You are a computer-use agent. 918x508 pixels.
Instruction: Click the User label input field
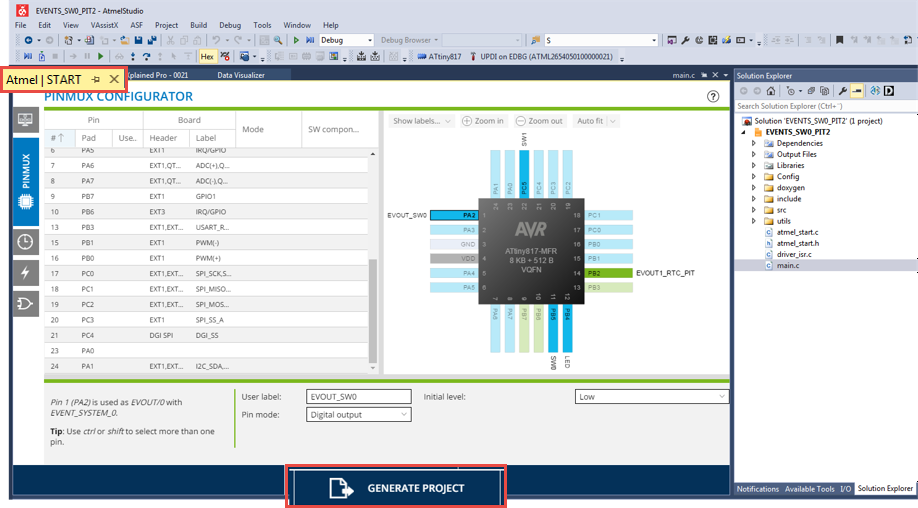[358, 397]
